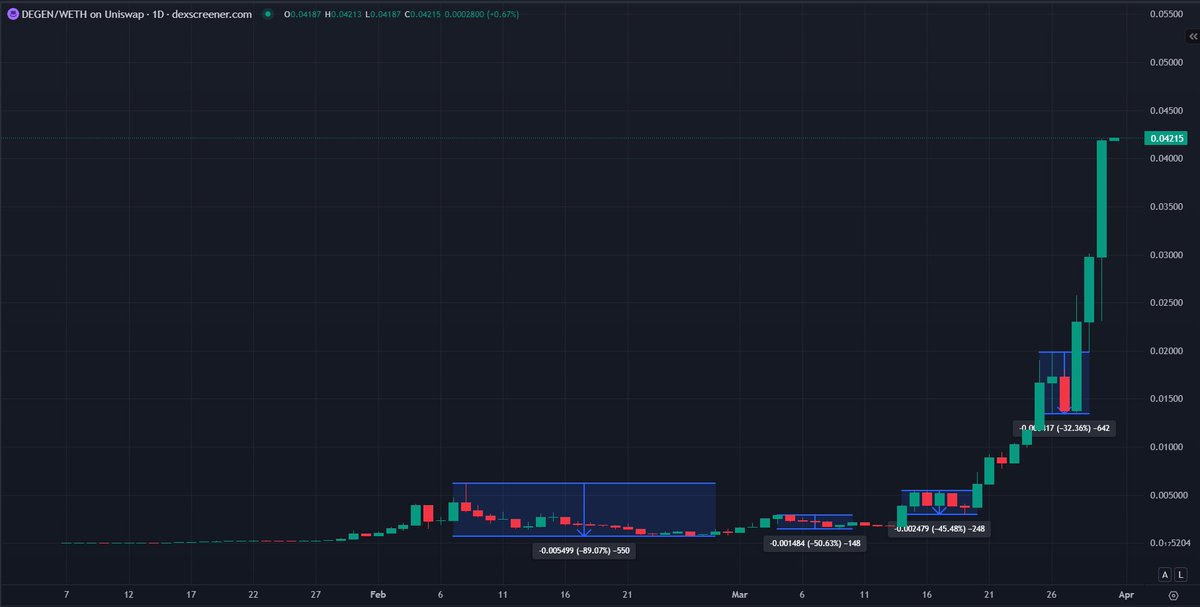Toggle auto scale with the A button

pos(1165,574)
